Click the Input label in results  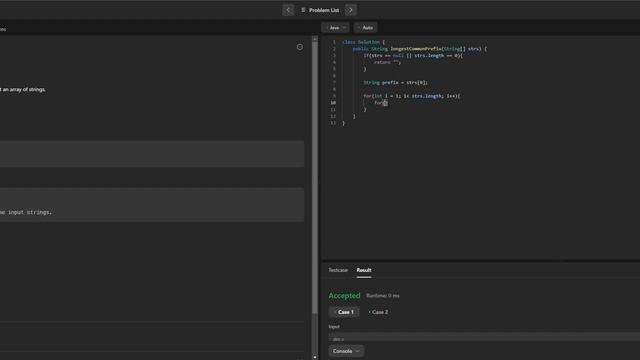334,327
